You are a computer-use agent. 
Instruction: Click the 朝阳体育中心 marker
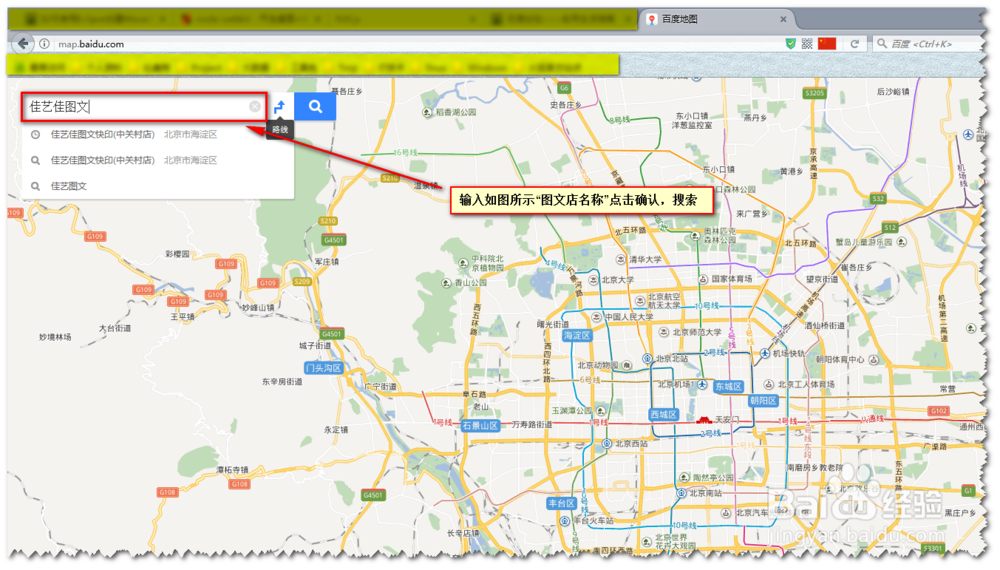tap(874, 360)
